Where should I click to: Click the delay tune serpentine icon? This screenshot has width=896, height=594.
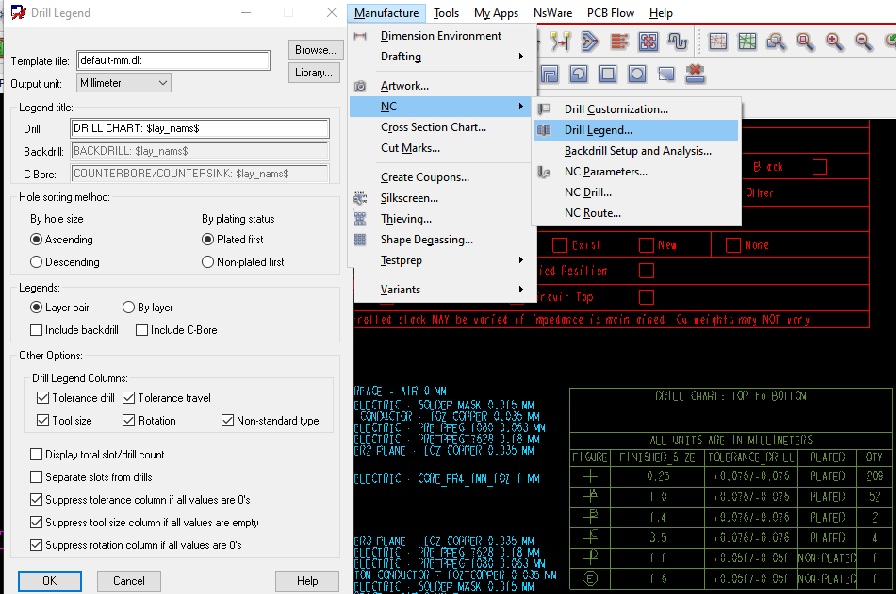coord(677,41)
